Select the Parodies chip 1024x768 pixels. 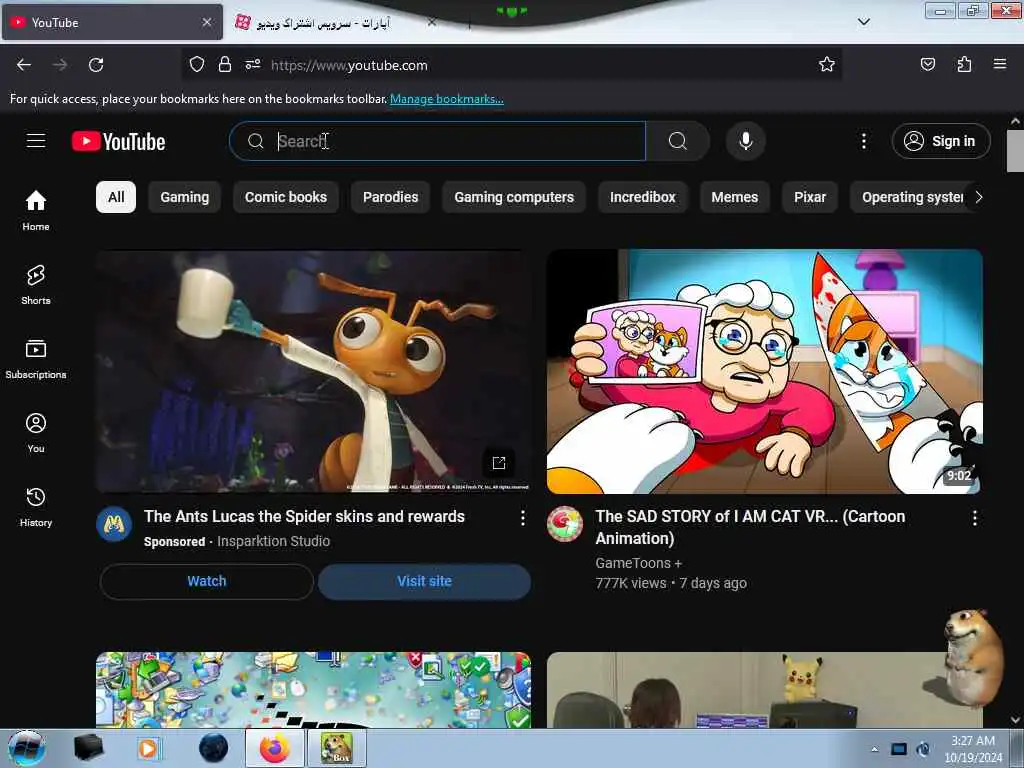391,197
